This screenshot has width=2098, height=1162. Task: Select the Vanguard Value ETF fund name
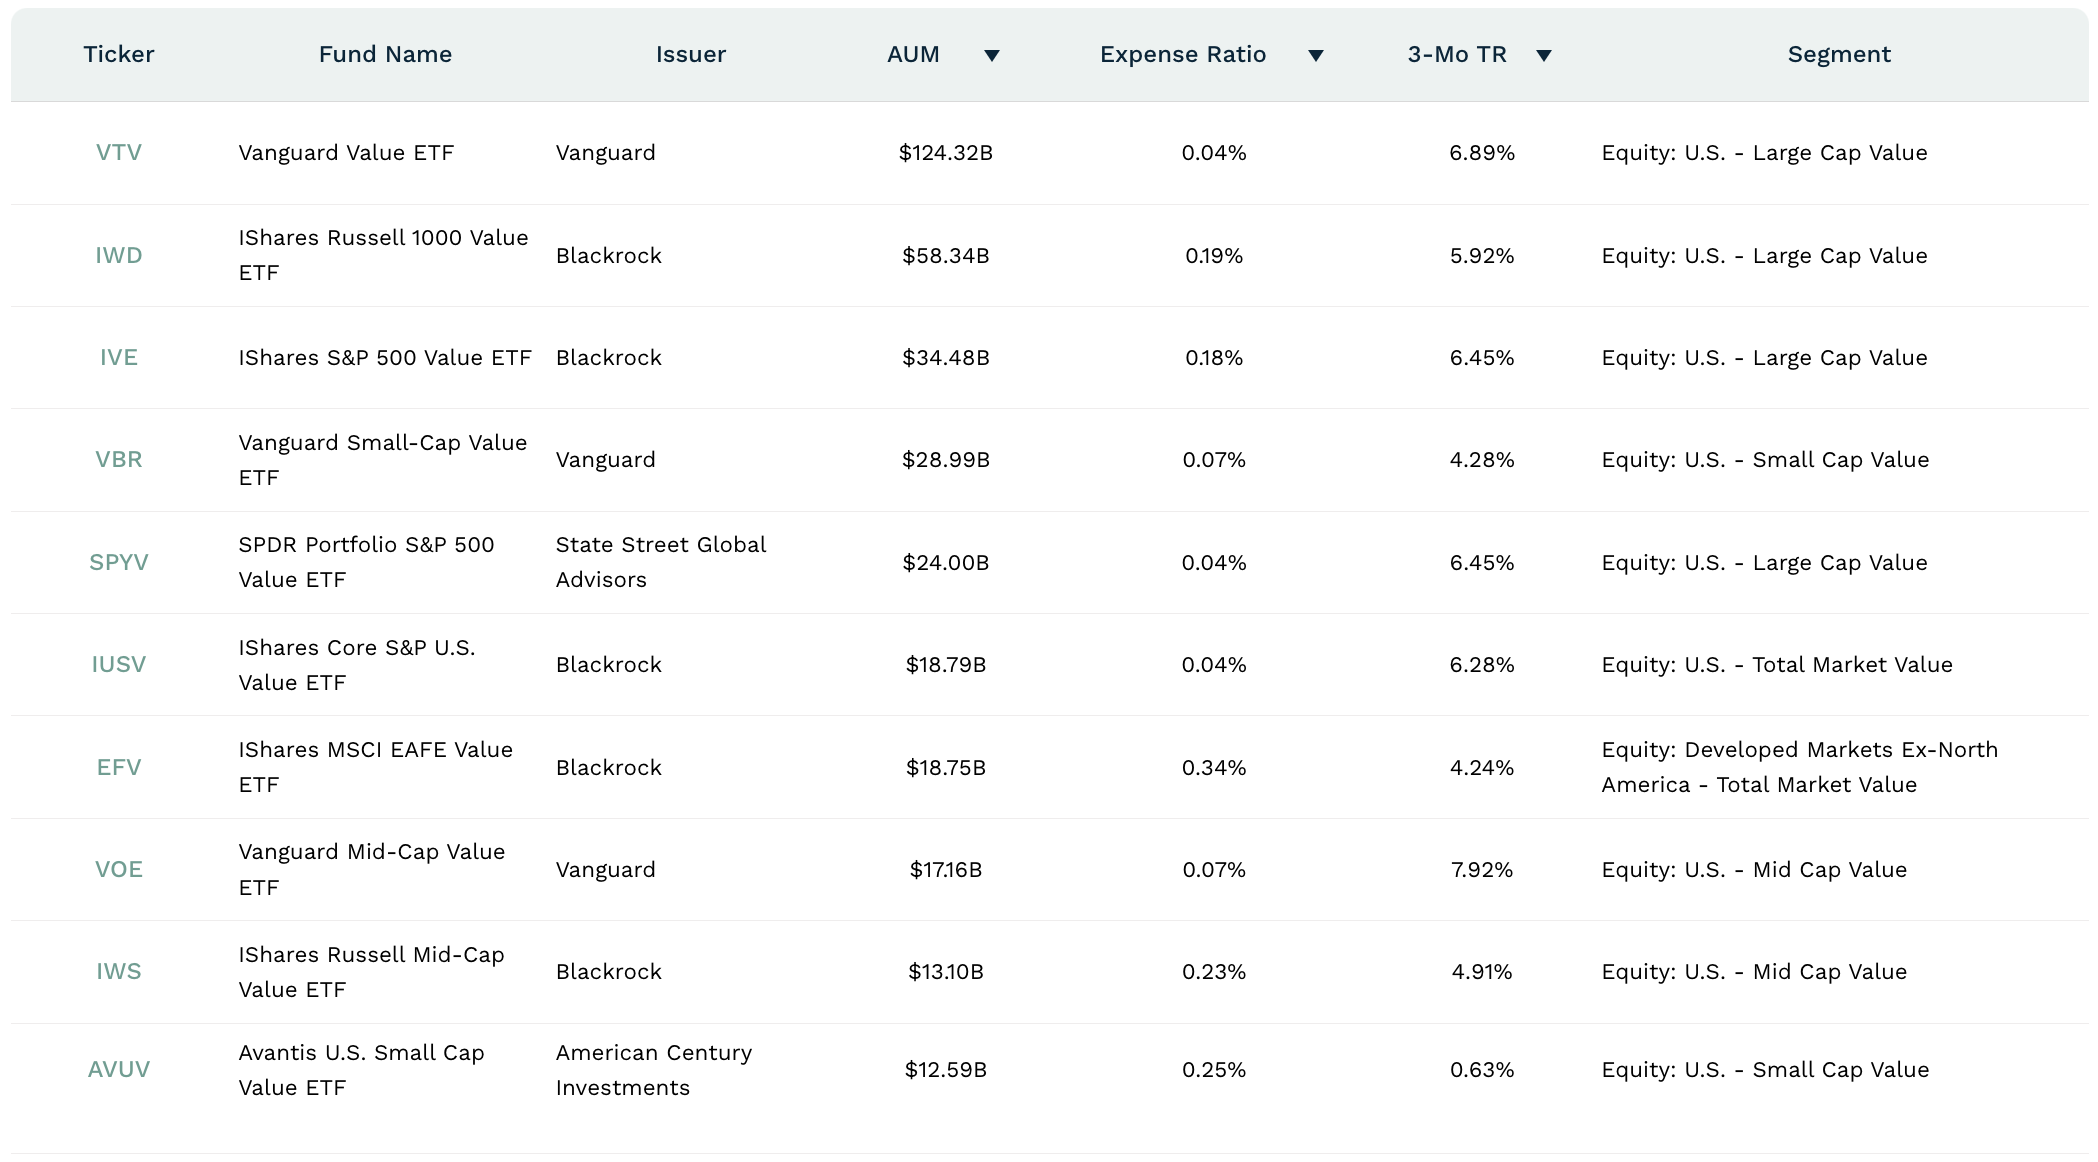click(x=346, y=152)
